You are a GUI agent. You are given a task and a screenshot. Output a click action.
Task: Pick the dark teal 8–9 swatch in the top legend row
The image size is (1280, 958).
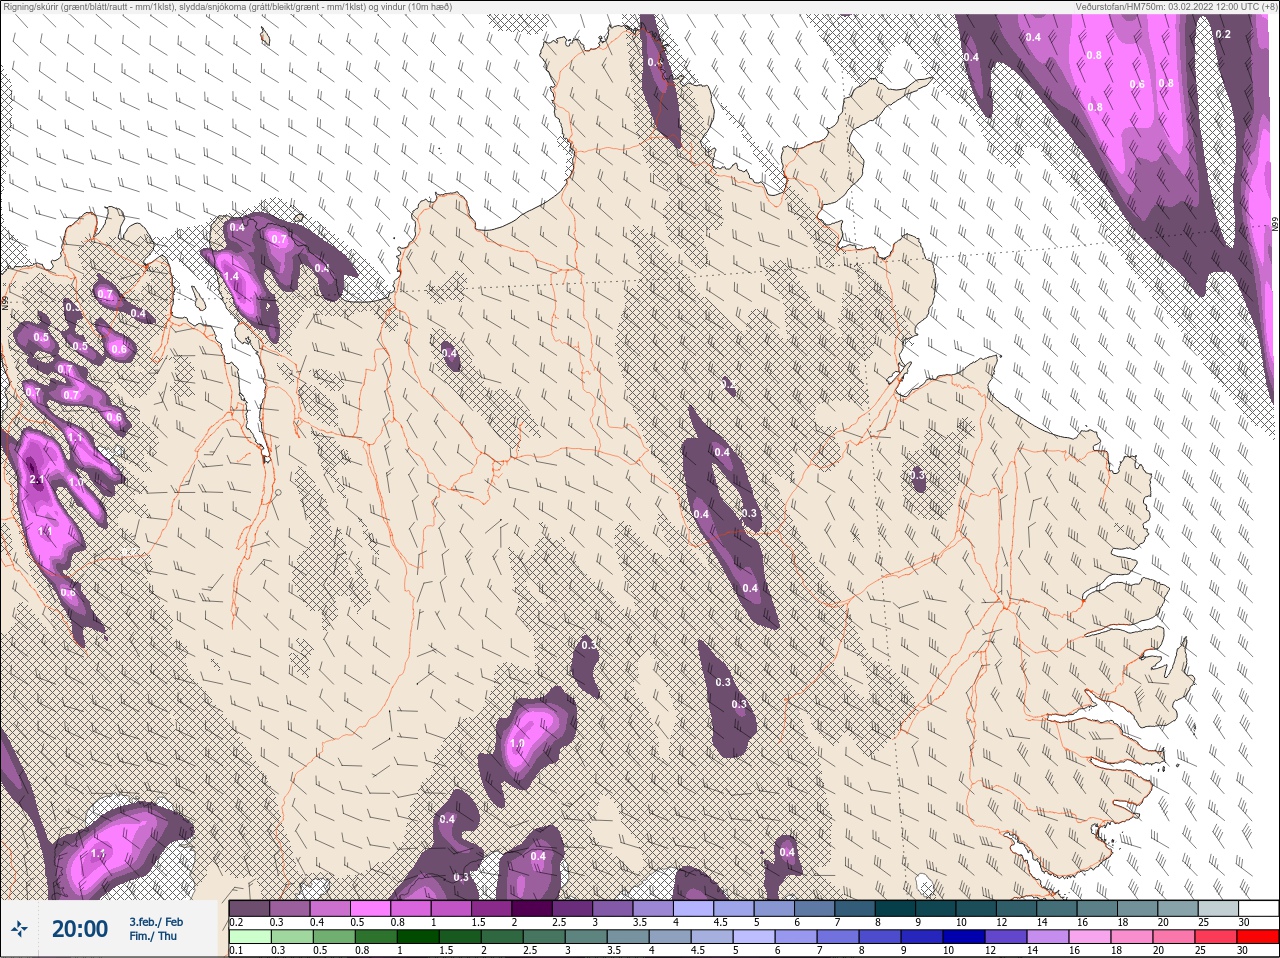point(896,908)
